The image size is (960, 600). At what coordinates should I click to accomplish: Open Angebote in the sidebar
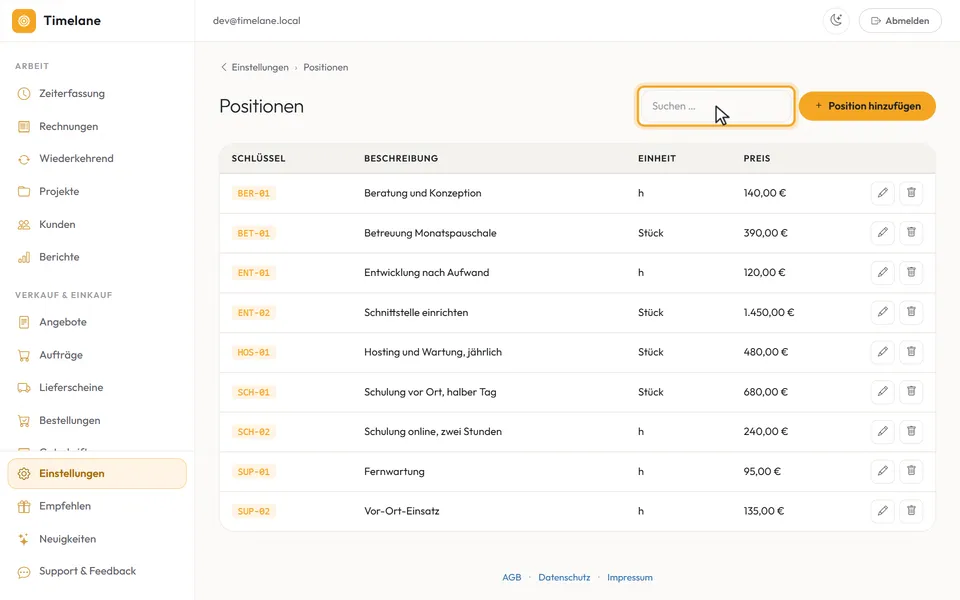(97, 322)
